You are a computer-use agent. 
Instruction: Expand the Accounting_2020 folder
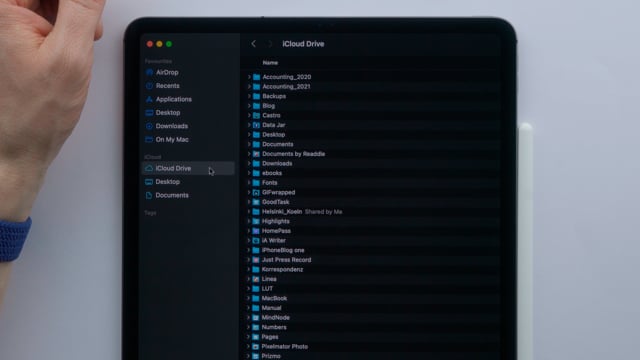pyautogui.click(x=249, y=77)
